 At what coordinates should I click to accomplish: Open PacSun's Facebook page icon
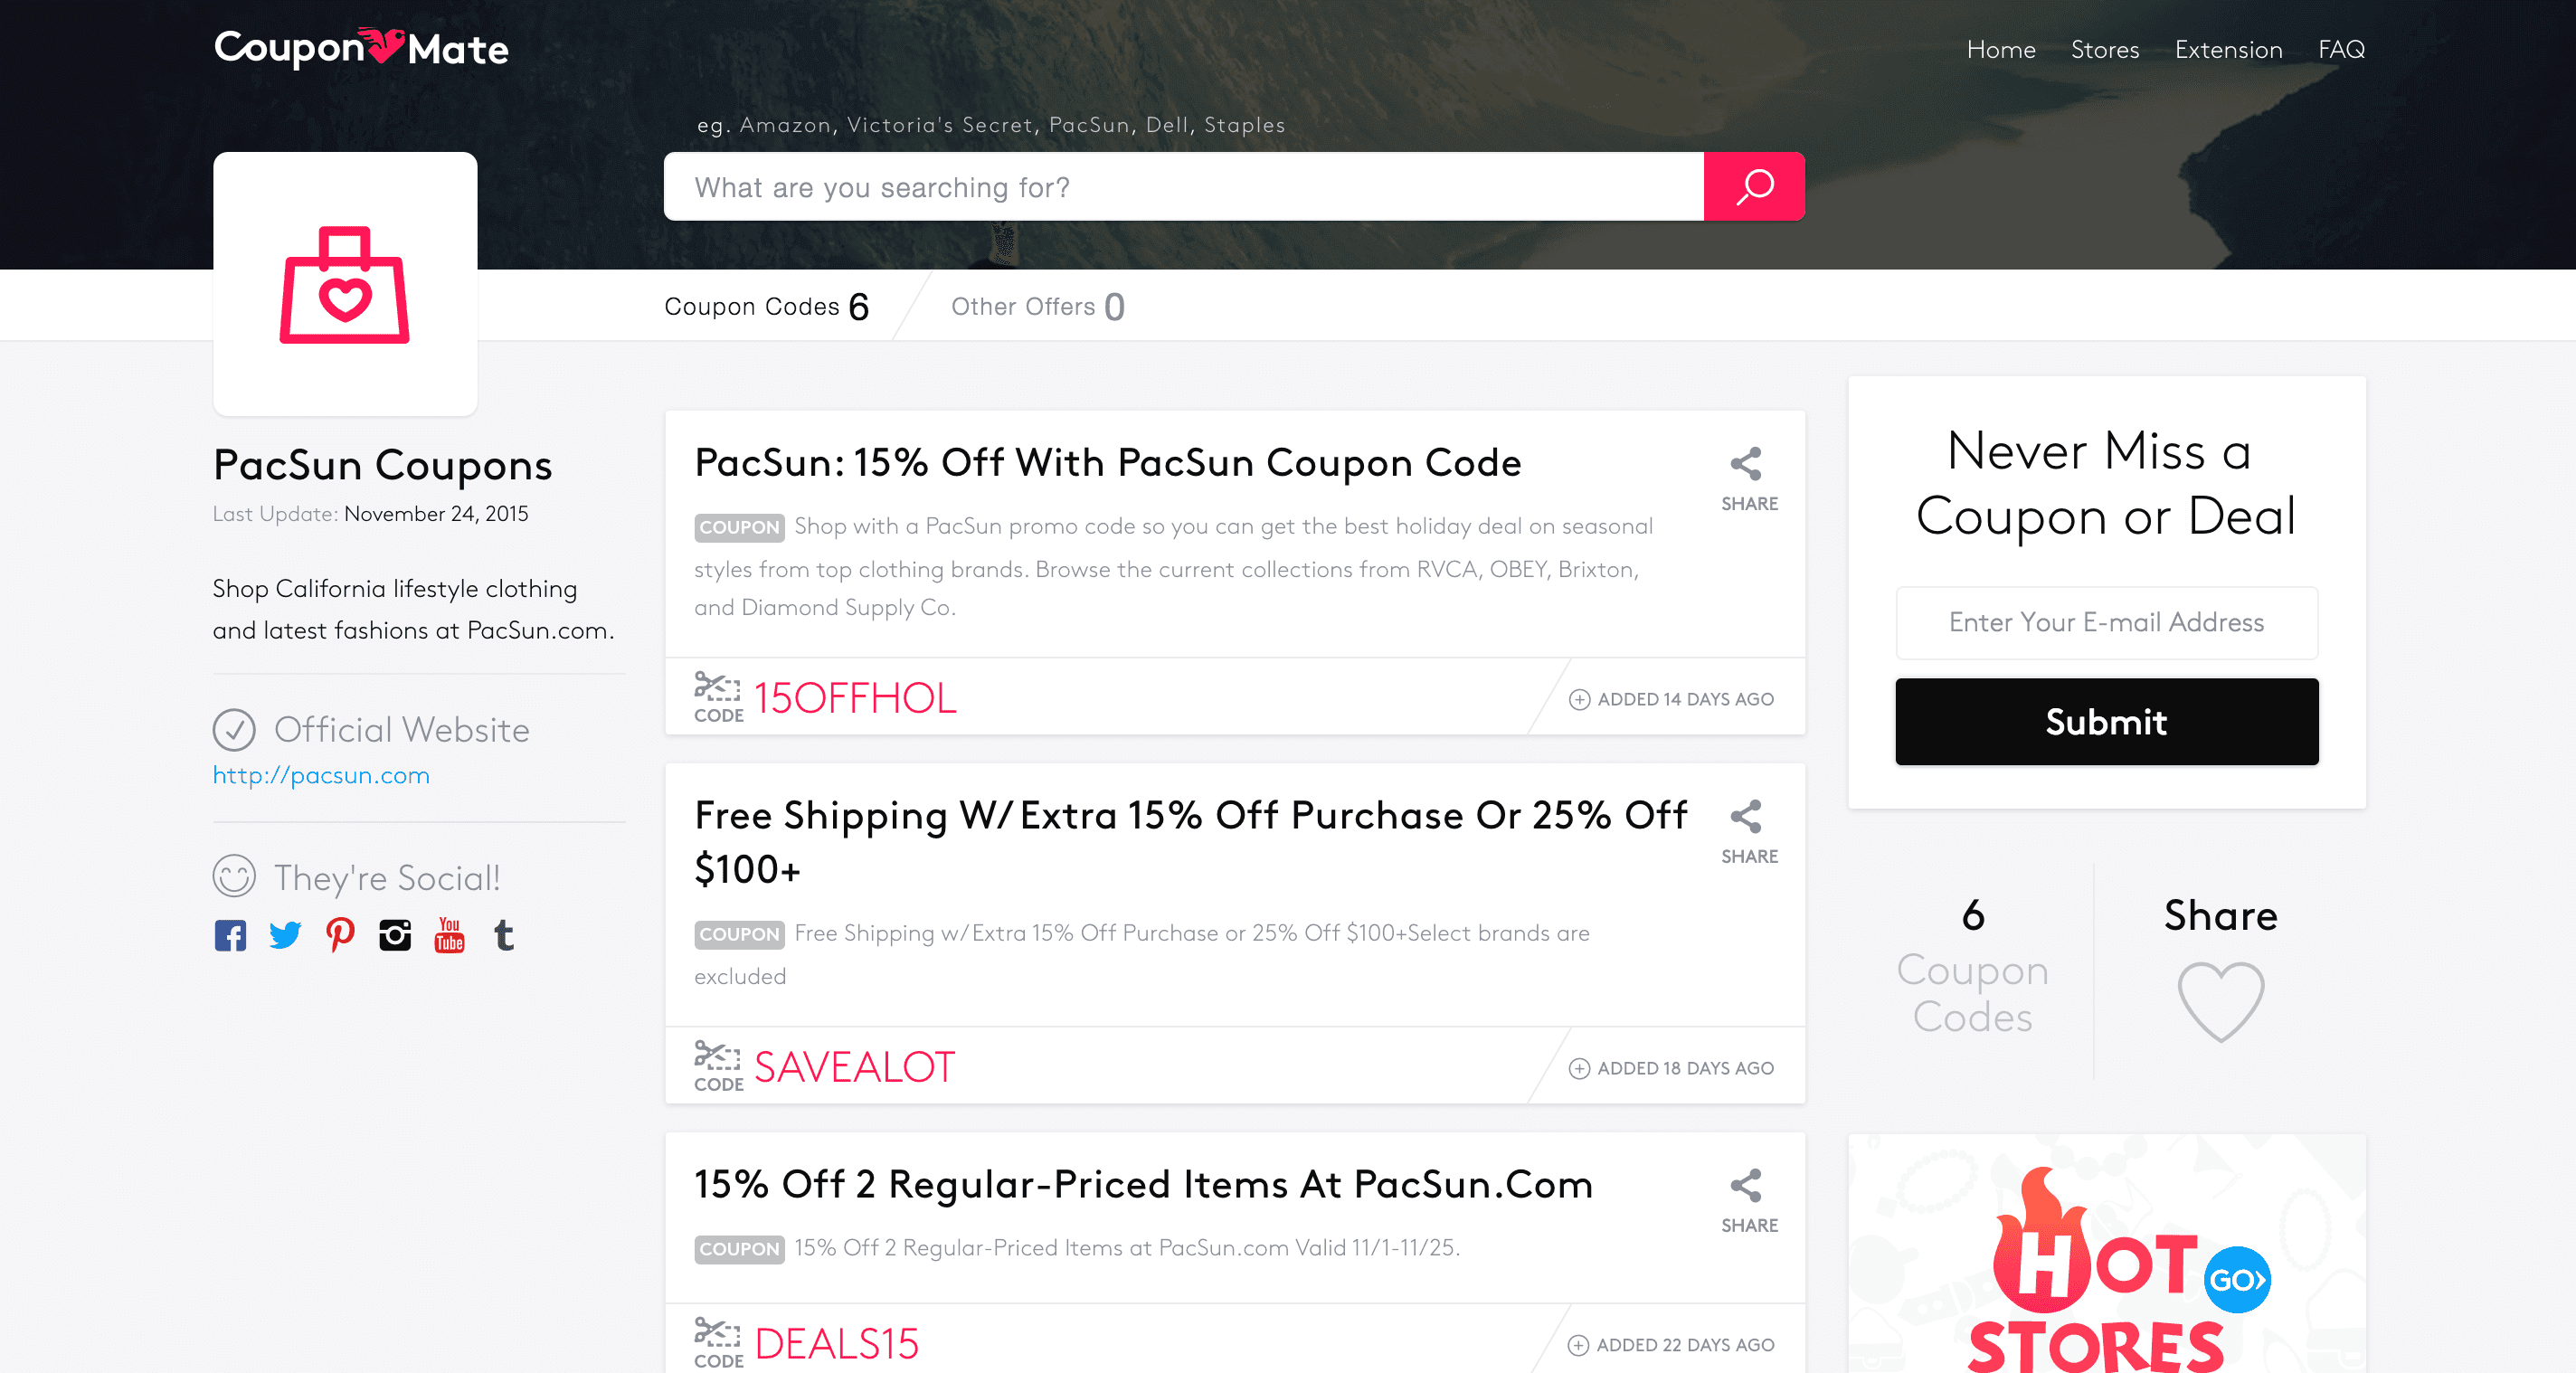[x=230, y=936]
